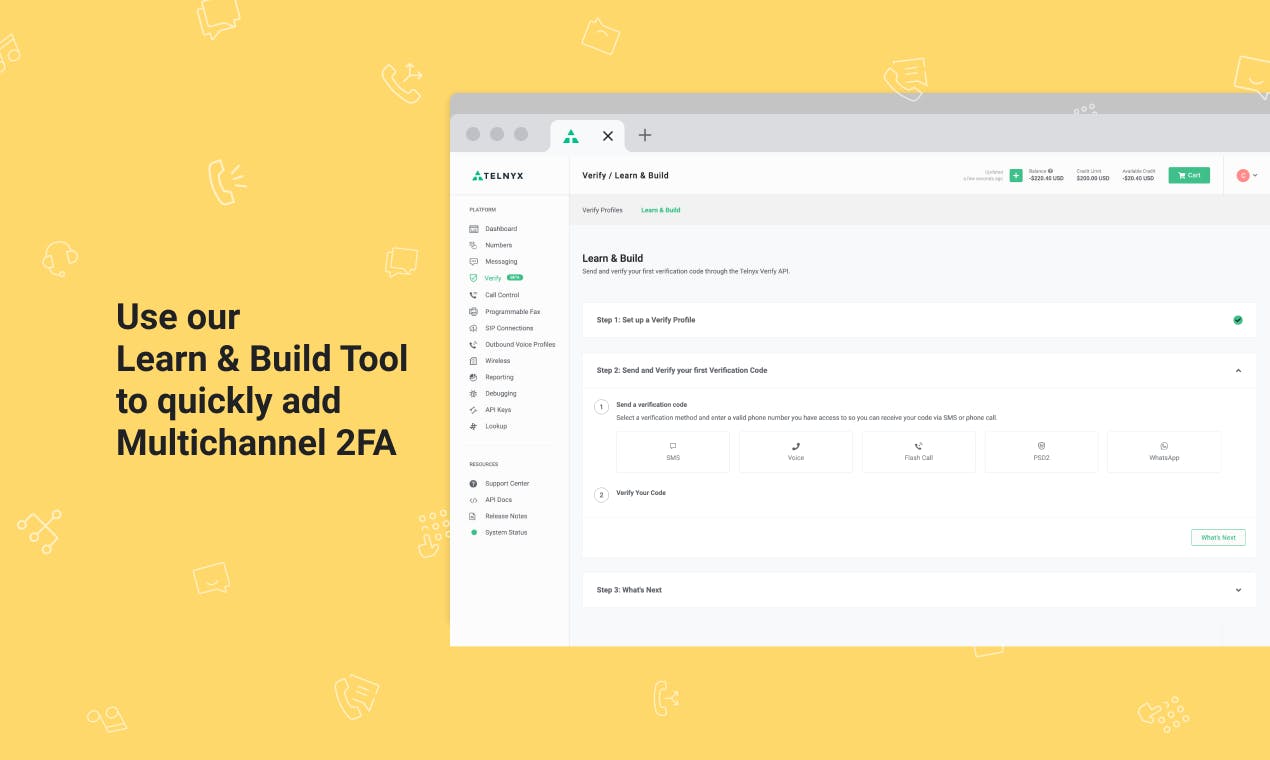Viewport: 1270px width, 760px height.
Task: Open the Dashboard sidebar icon
Action: coord(474,229)
